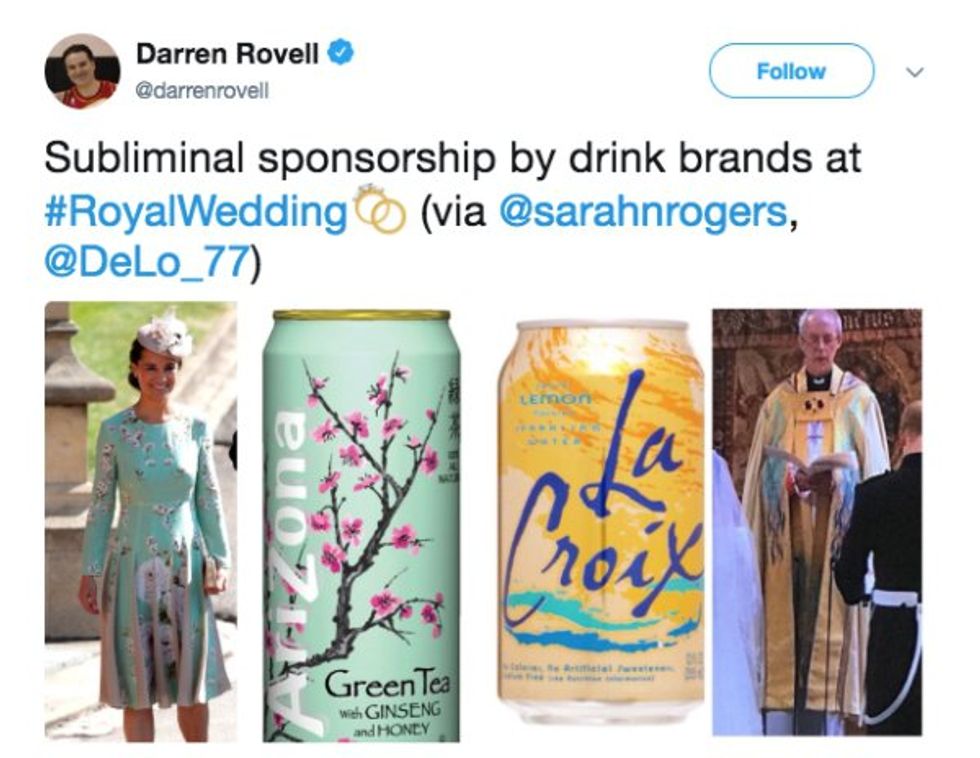Open the woman in floral dress photo
Image resolution: width=980 pixels, height=758 pixels.
pos(141,522)
